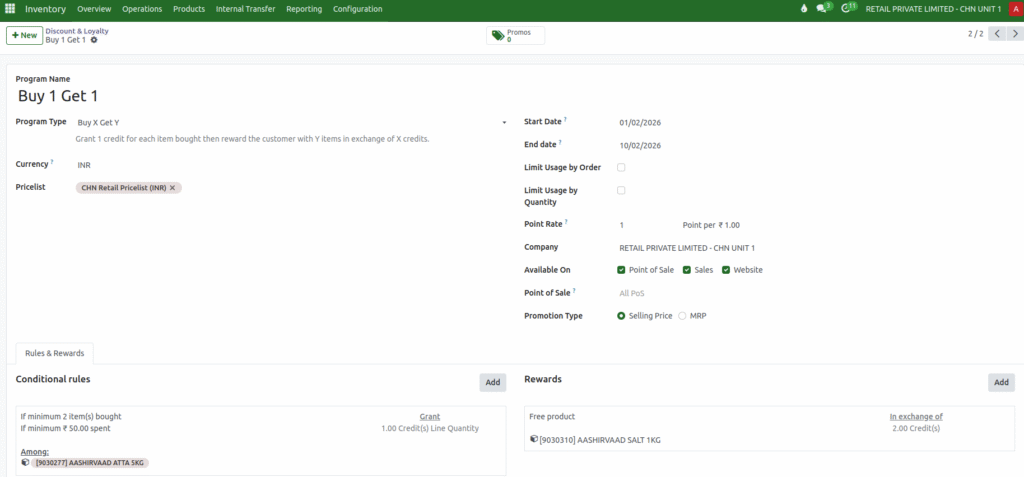Remove CHN Retail Pricelist tag
This screenshot has width=1024, height=477.
(x=173, y=187)
